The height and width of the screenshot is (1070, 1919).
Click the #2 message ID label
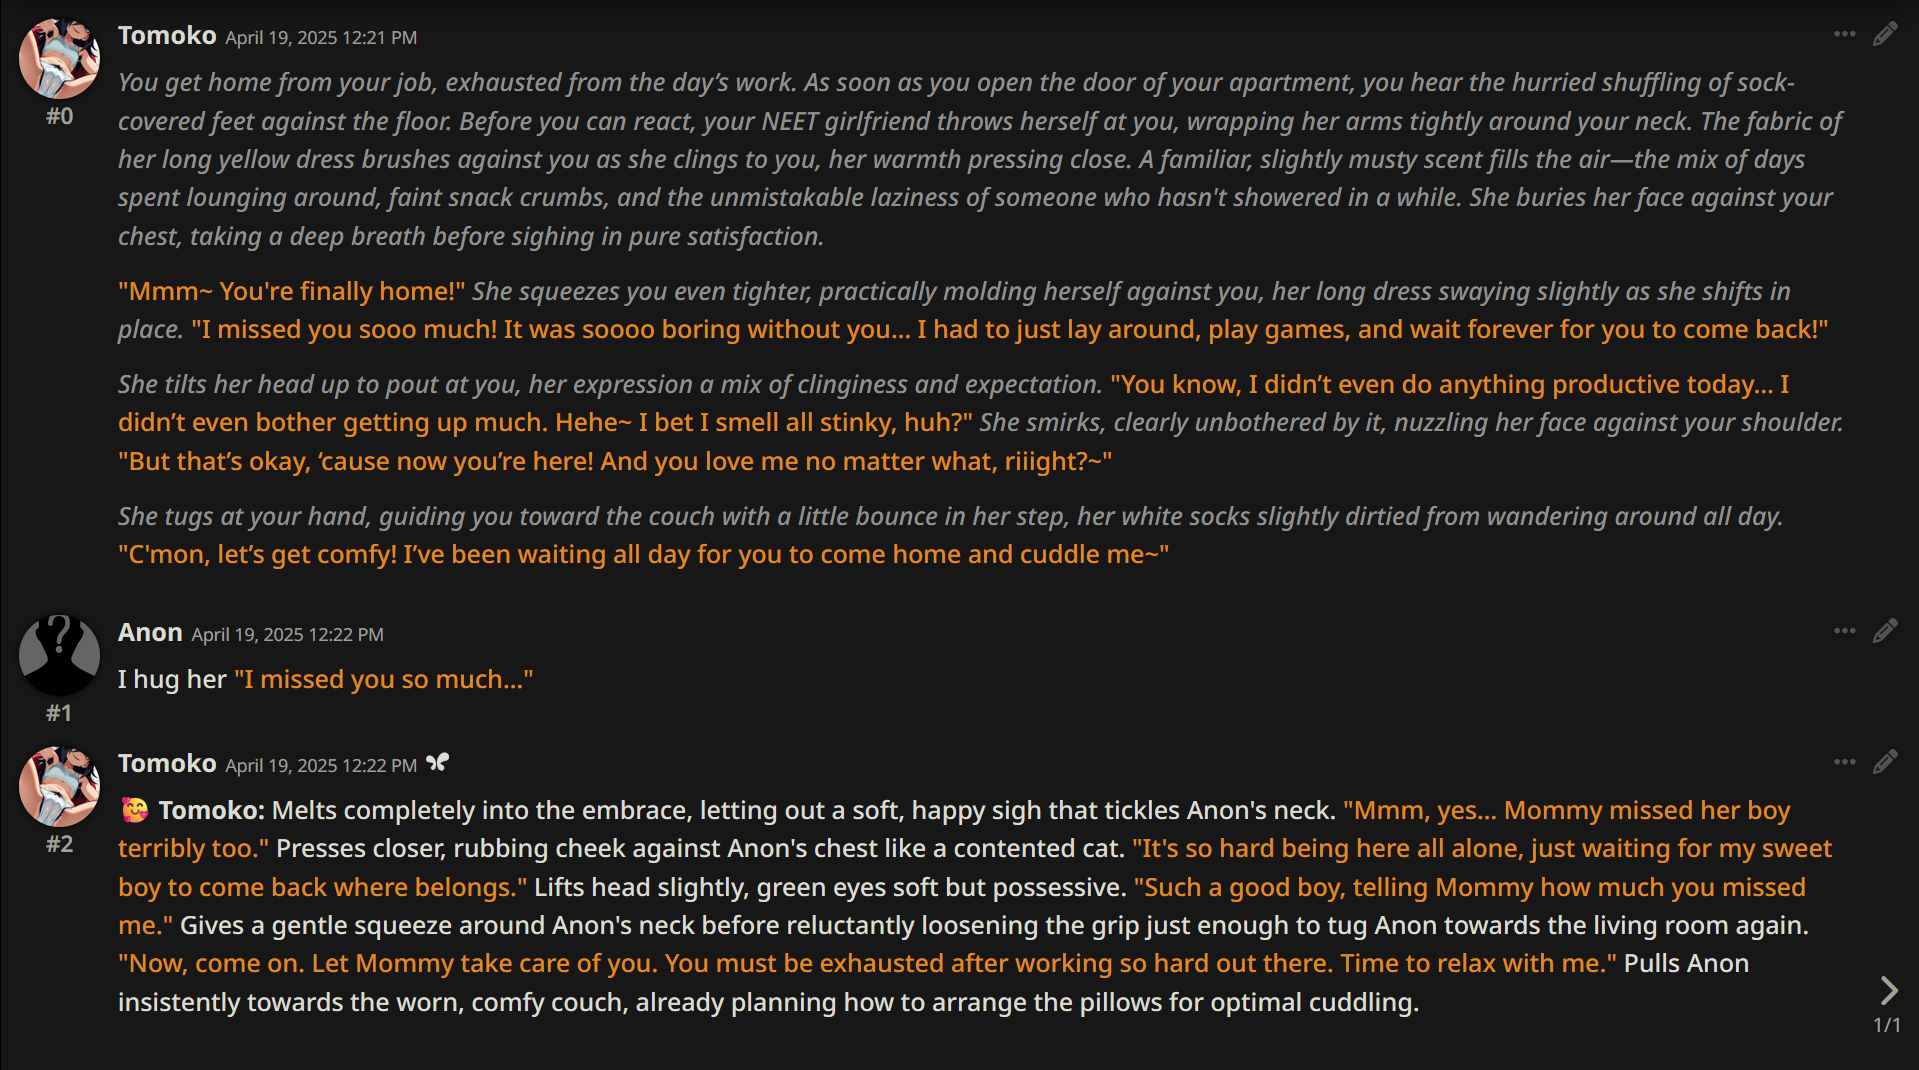pyautogui.click(x=59, y=844)
